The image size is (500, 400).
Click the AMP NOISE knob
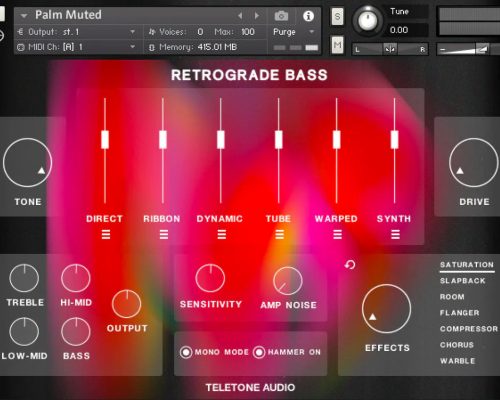288,281
